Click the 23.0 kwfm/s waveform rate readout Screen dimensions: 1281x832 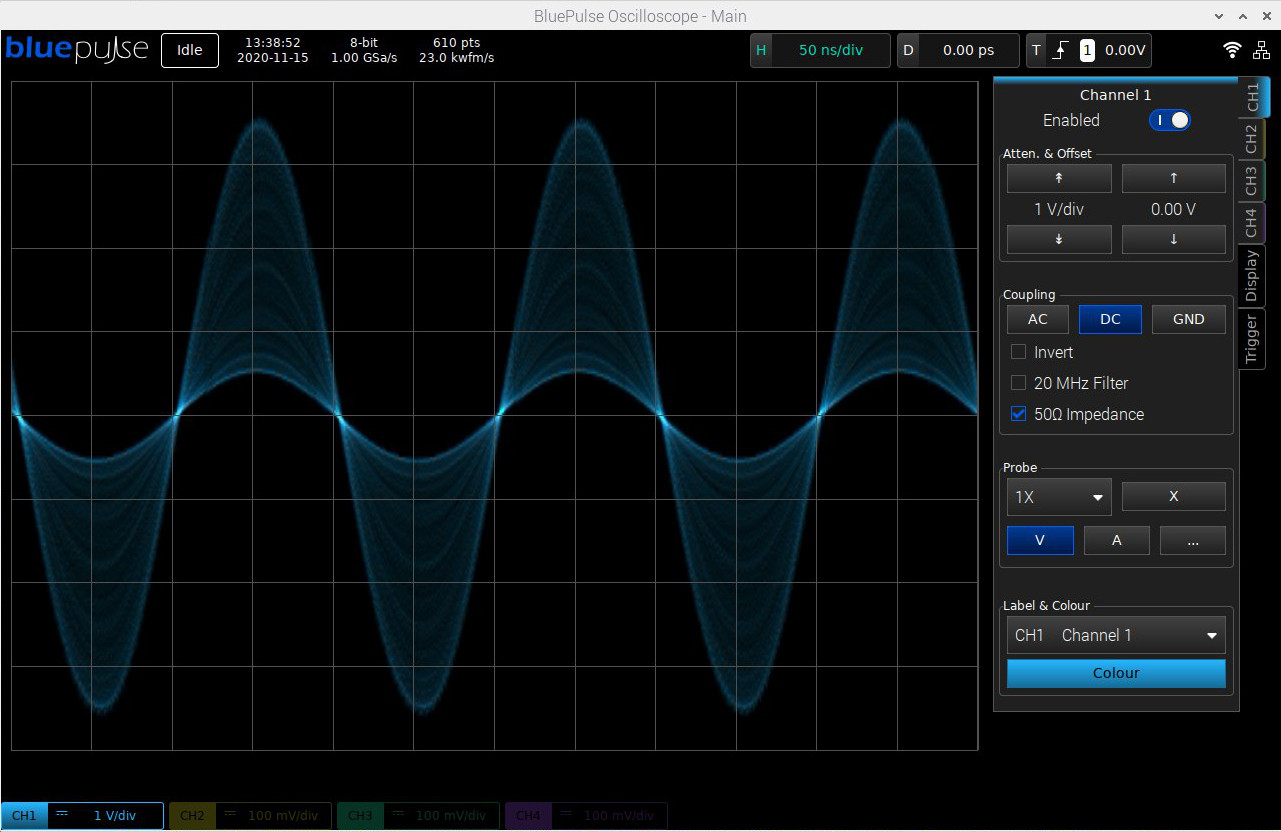point(457,58)
